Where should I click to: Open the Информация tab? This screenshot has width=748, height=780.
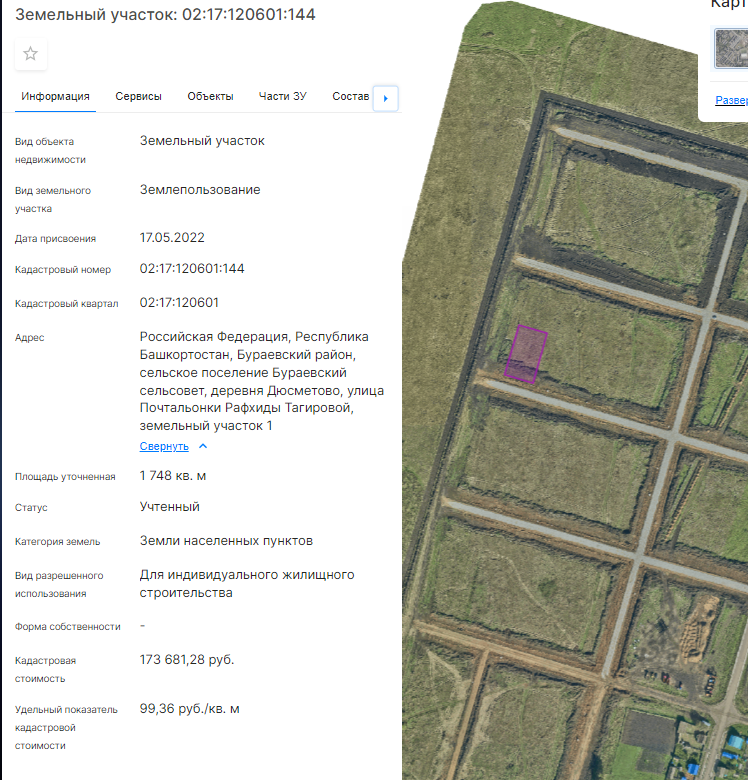pos(56,97)
